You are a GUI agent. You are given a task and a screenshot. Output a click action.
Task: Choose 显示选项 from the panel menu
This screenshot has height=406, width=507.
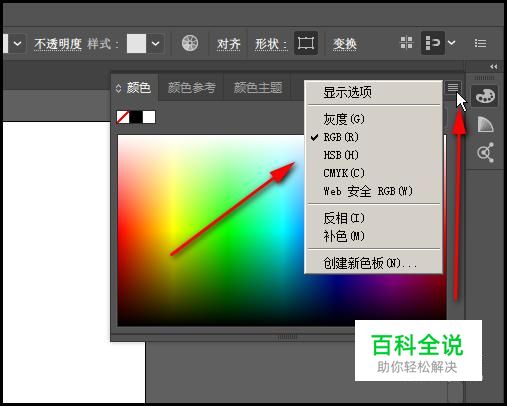[x=374, y=92]
